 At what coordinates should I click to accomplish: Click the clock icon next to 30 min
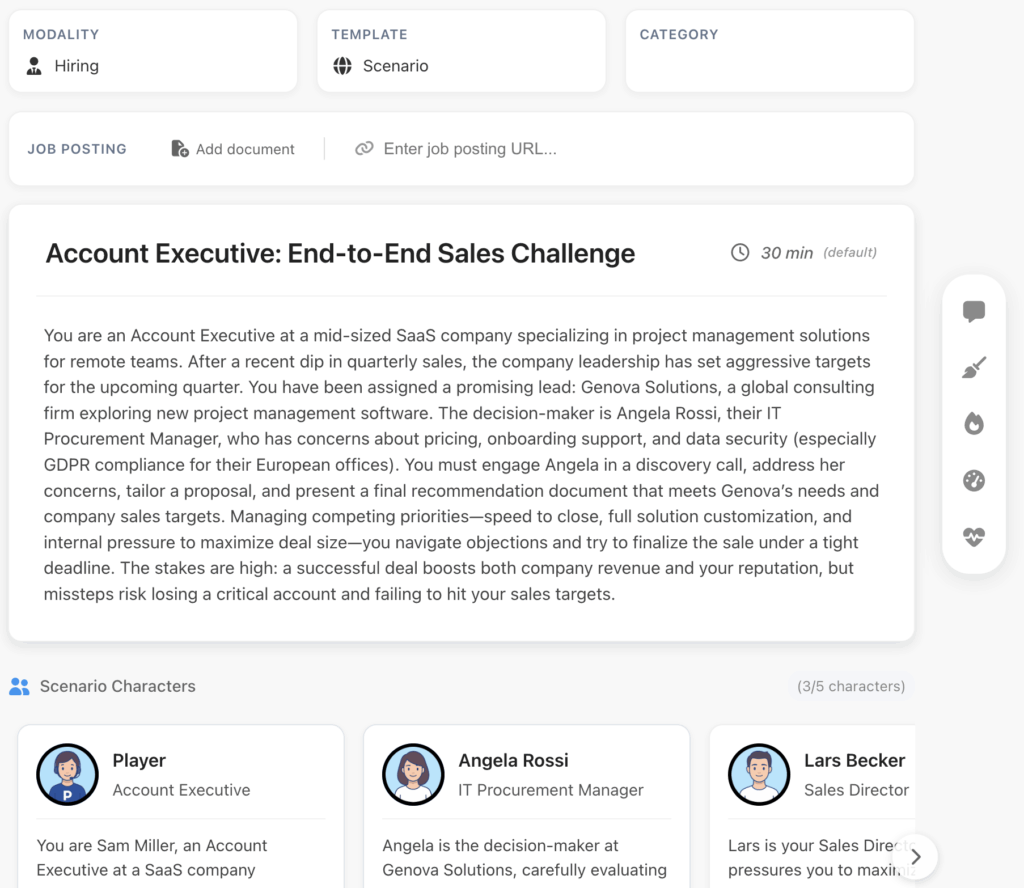(740, 253)
